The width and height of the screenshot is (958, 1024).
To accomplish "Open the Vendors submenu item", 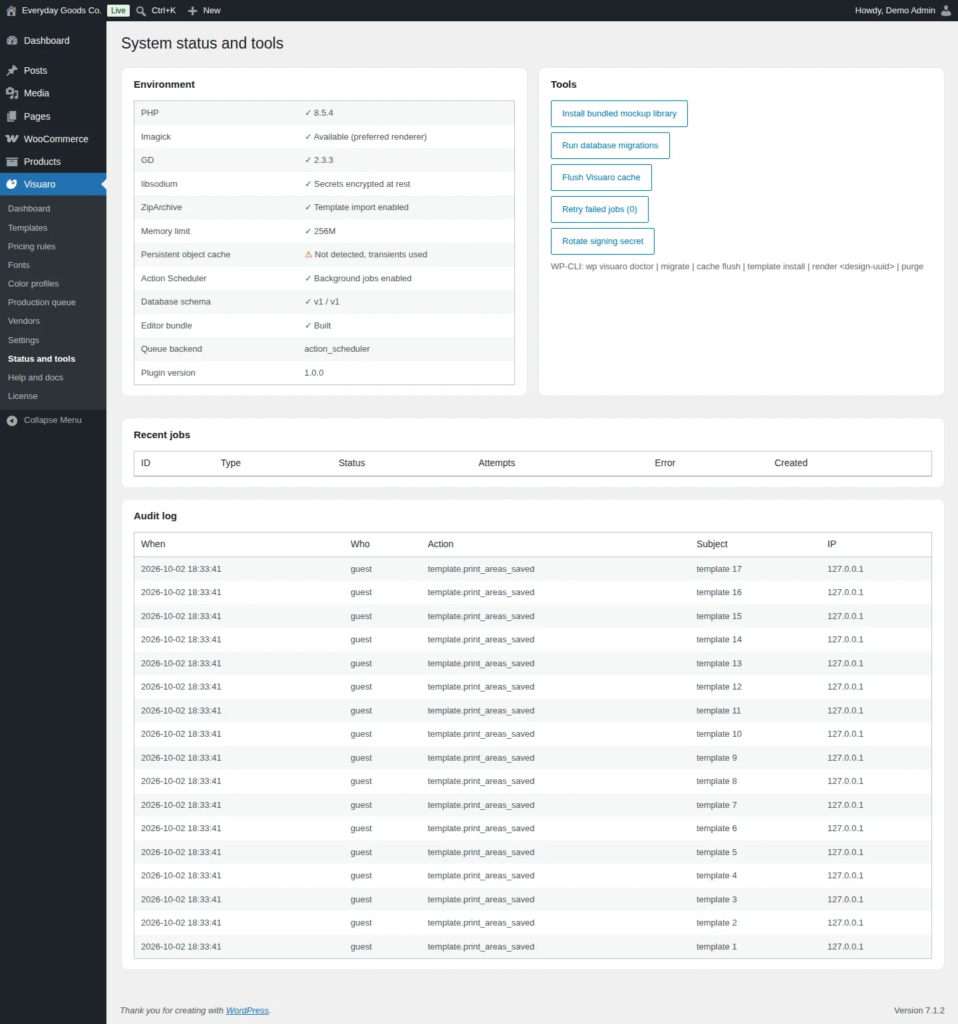I will point(24,321).
